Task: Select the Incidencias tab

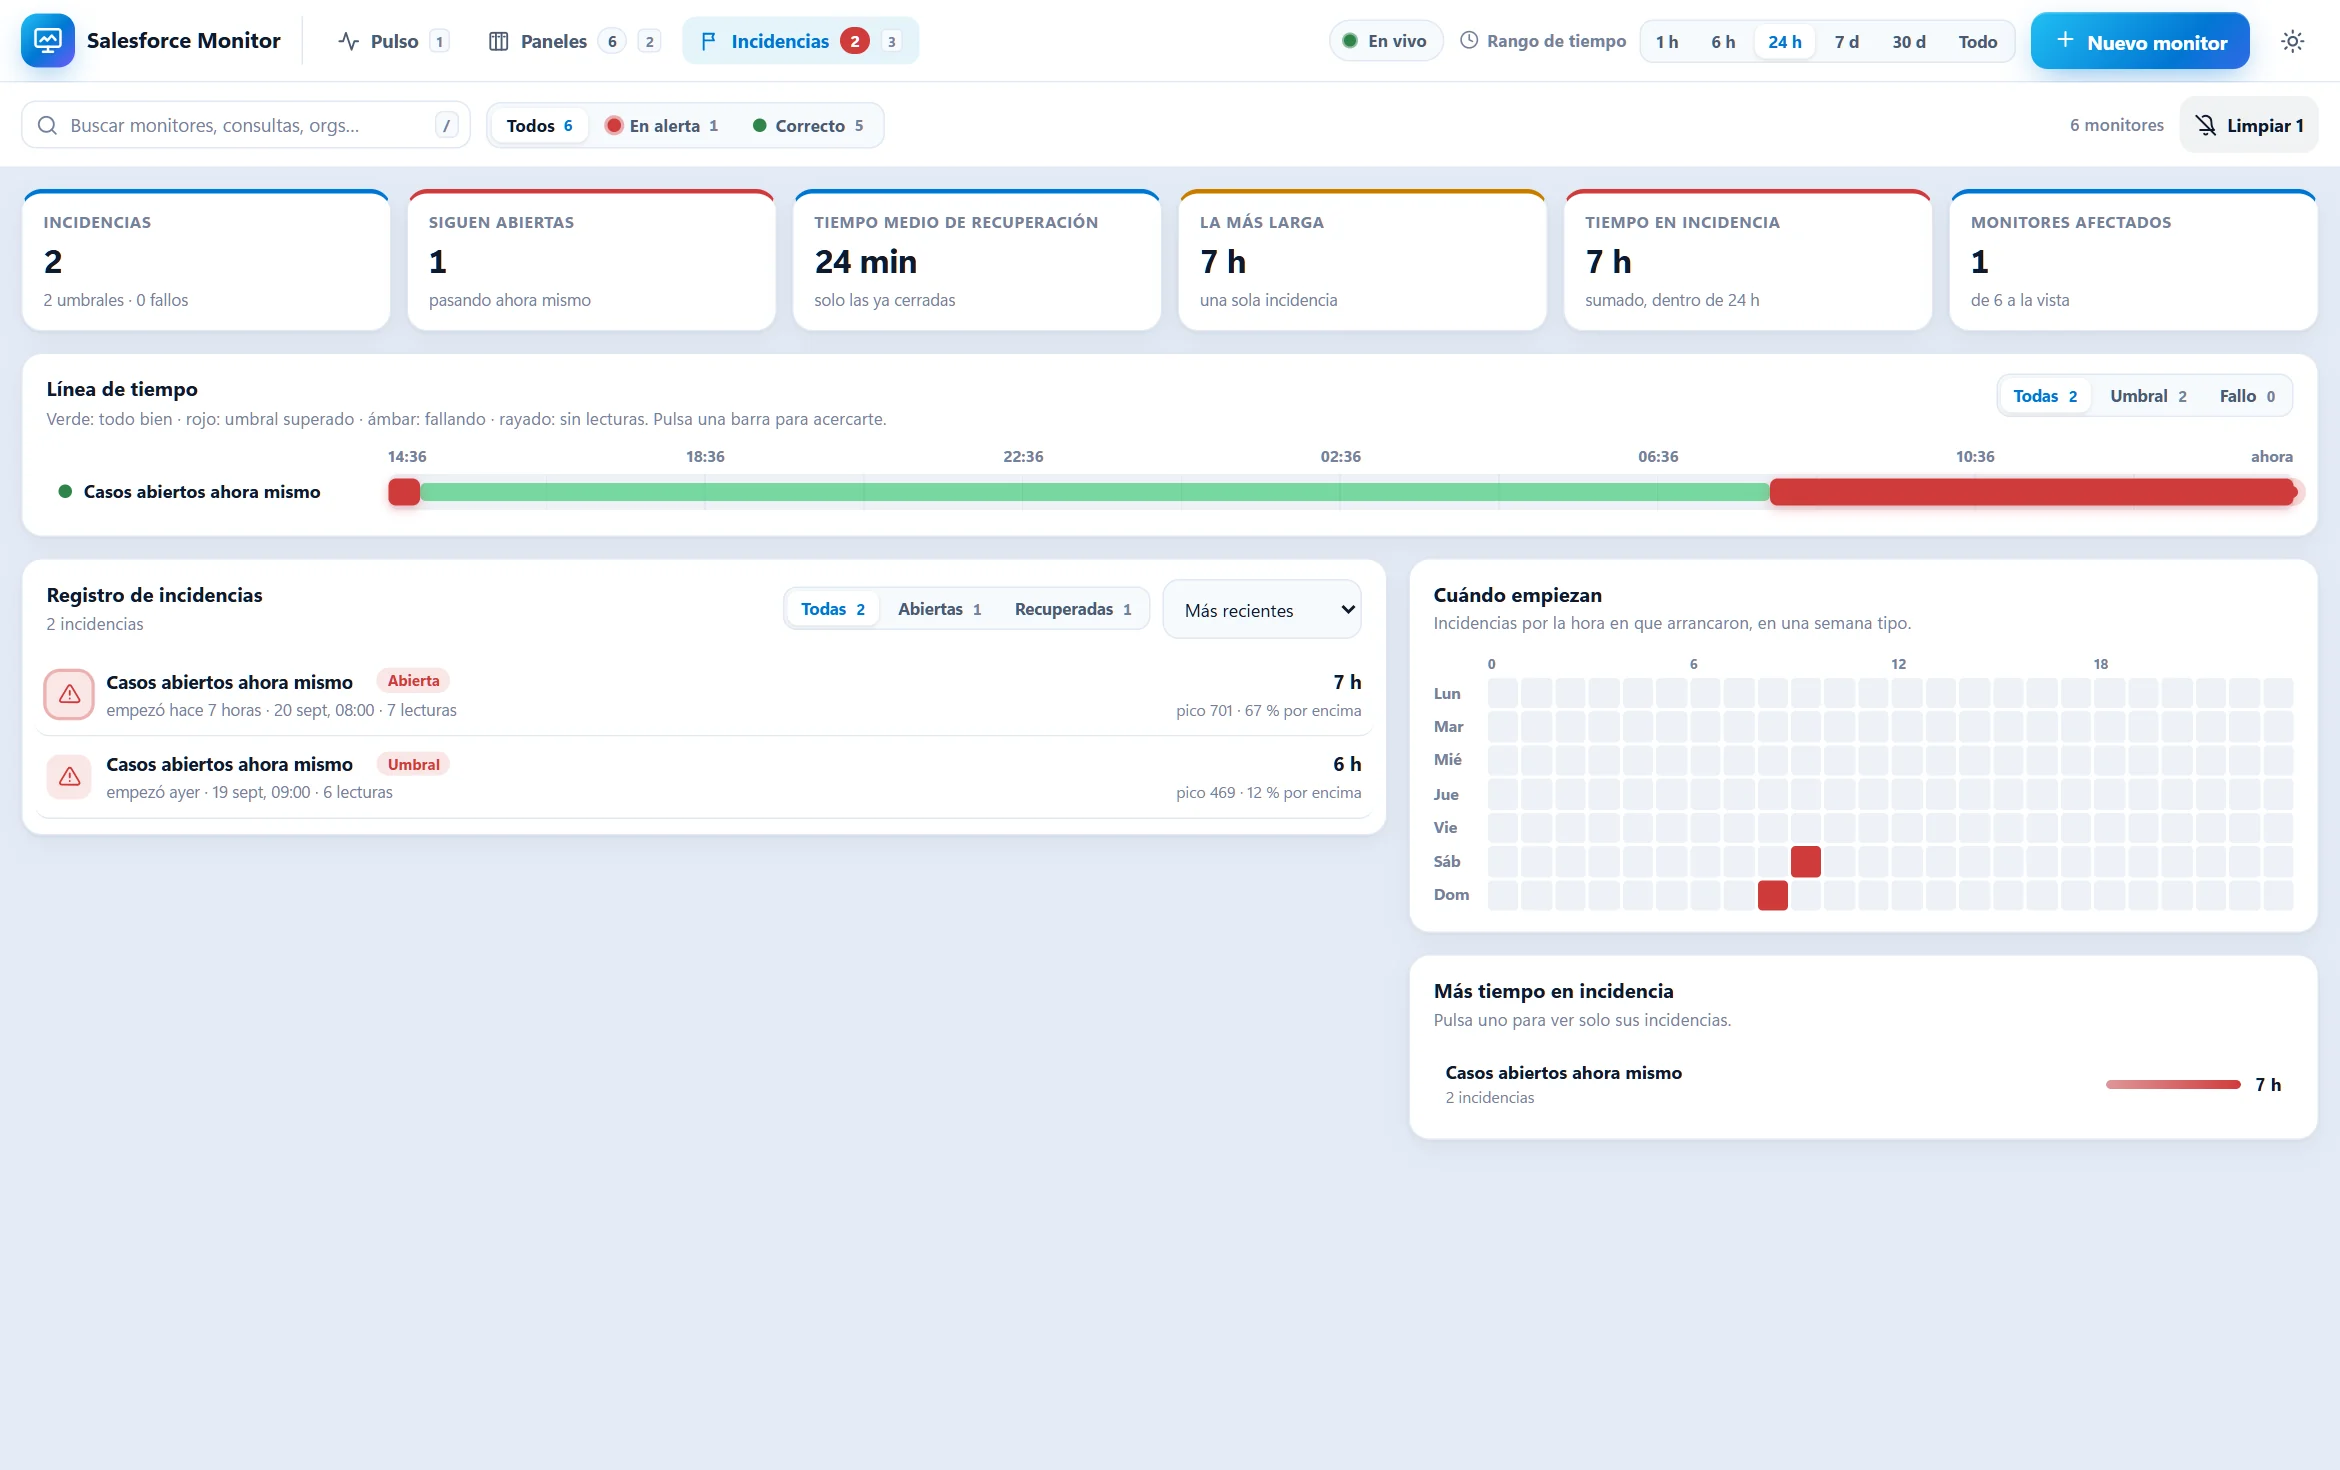Action: 800,41
